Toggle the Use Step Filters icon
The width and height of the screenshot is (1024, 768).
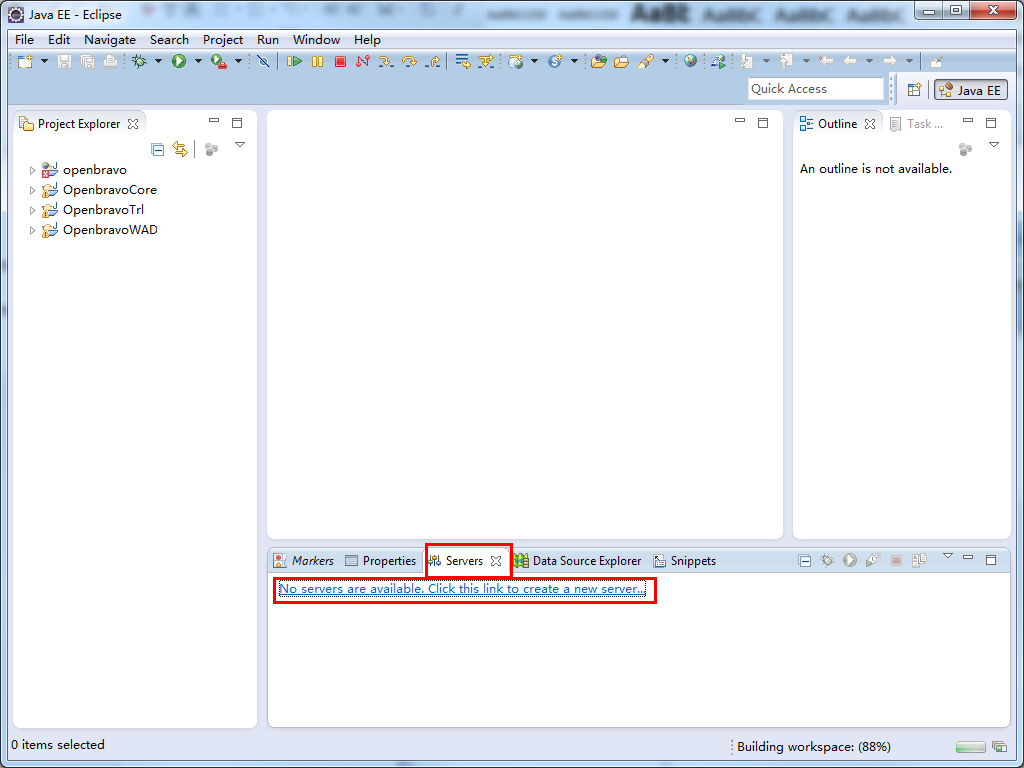(486, 61)
